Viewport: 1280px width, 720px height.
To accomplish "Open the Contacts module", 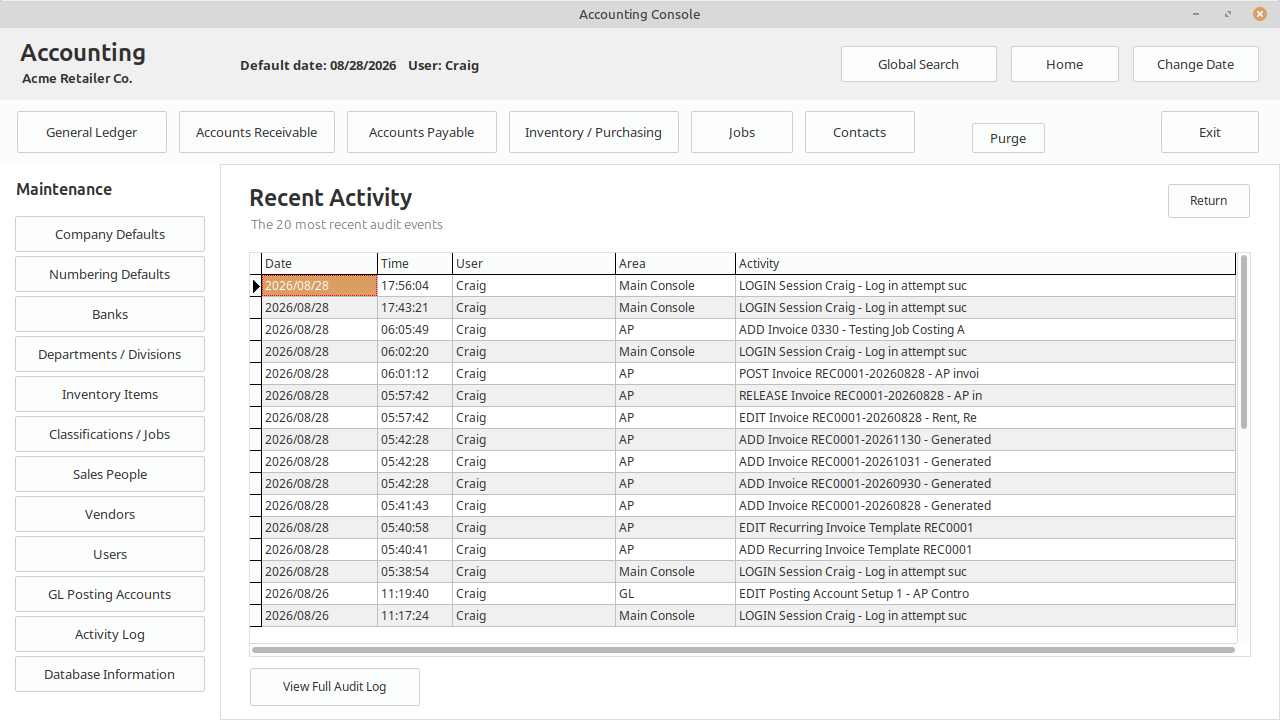I will [859, 132].
